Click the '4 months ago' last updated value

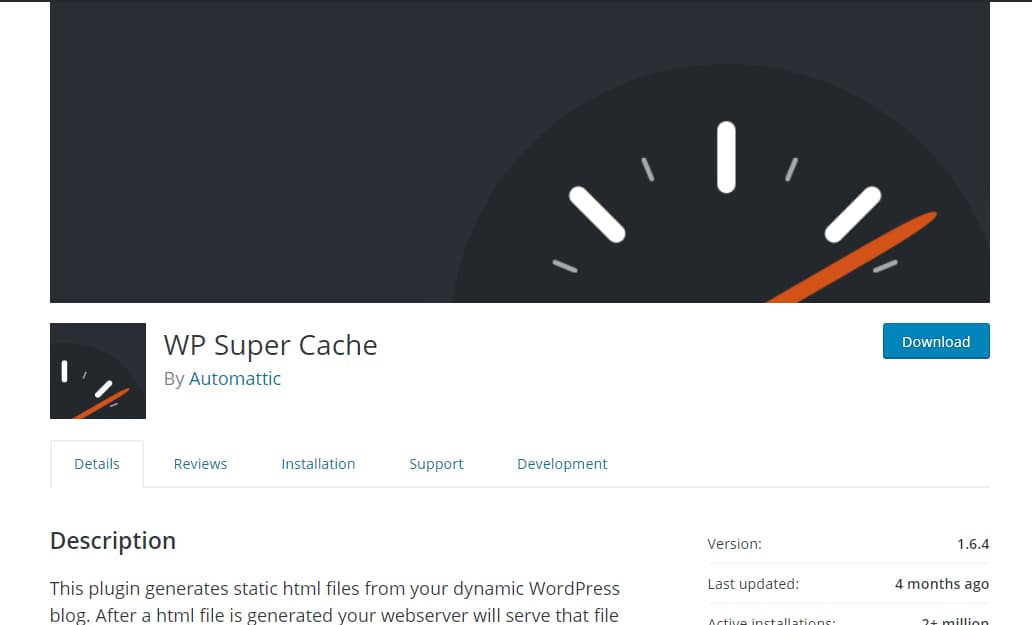(941, 583)
